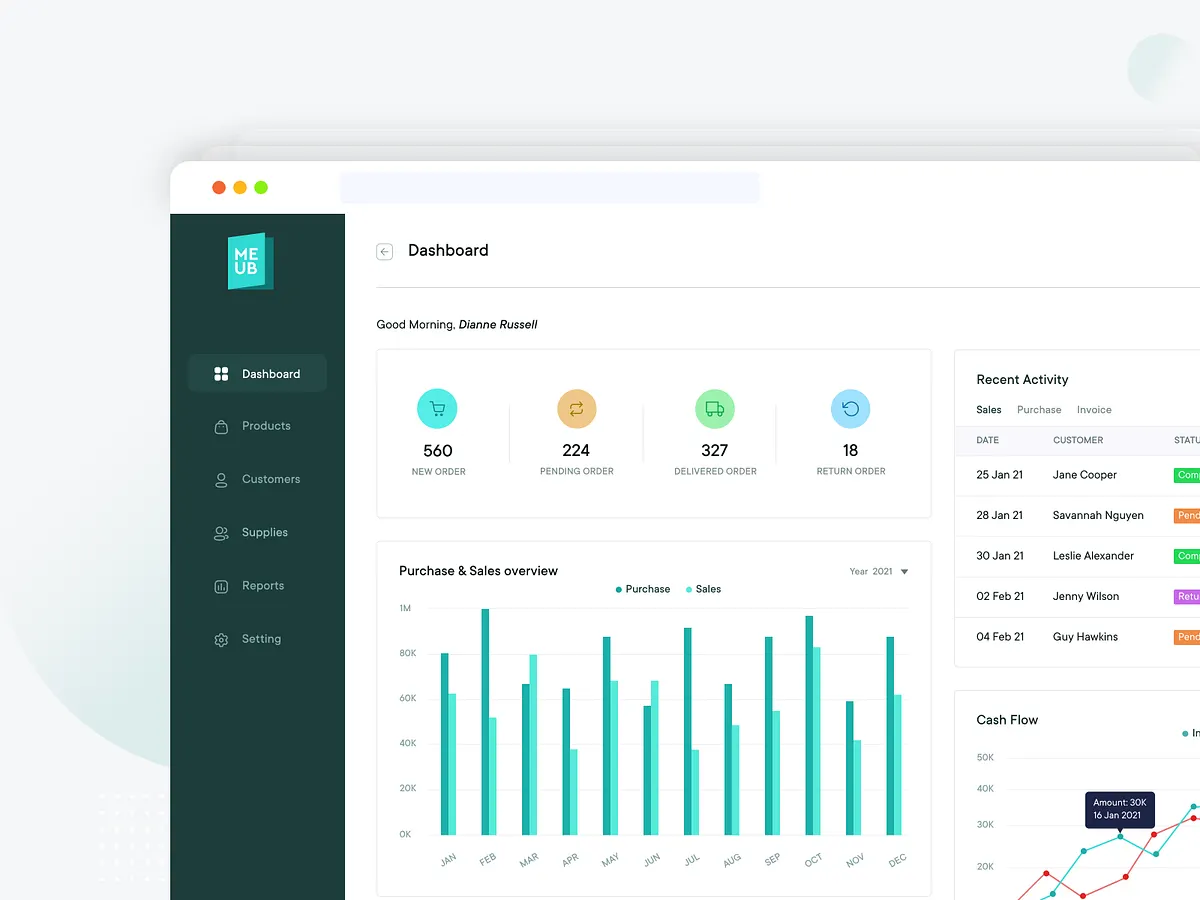
Task: Click the Amount 30K tooltip on the Cash Flow chart
Action: click(x=1119, y=809)
